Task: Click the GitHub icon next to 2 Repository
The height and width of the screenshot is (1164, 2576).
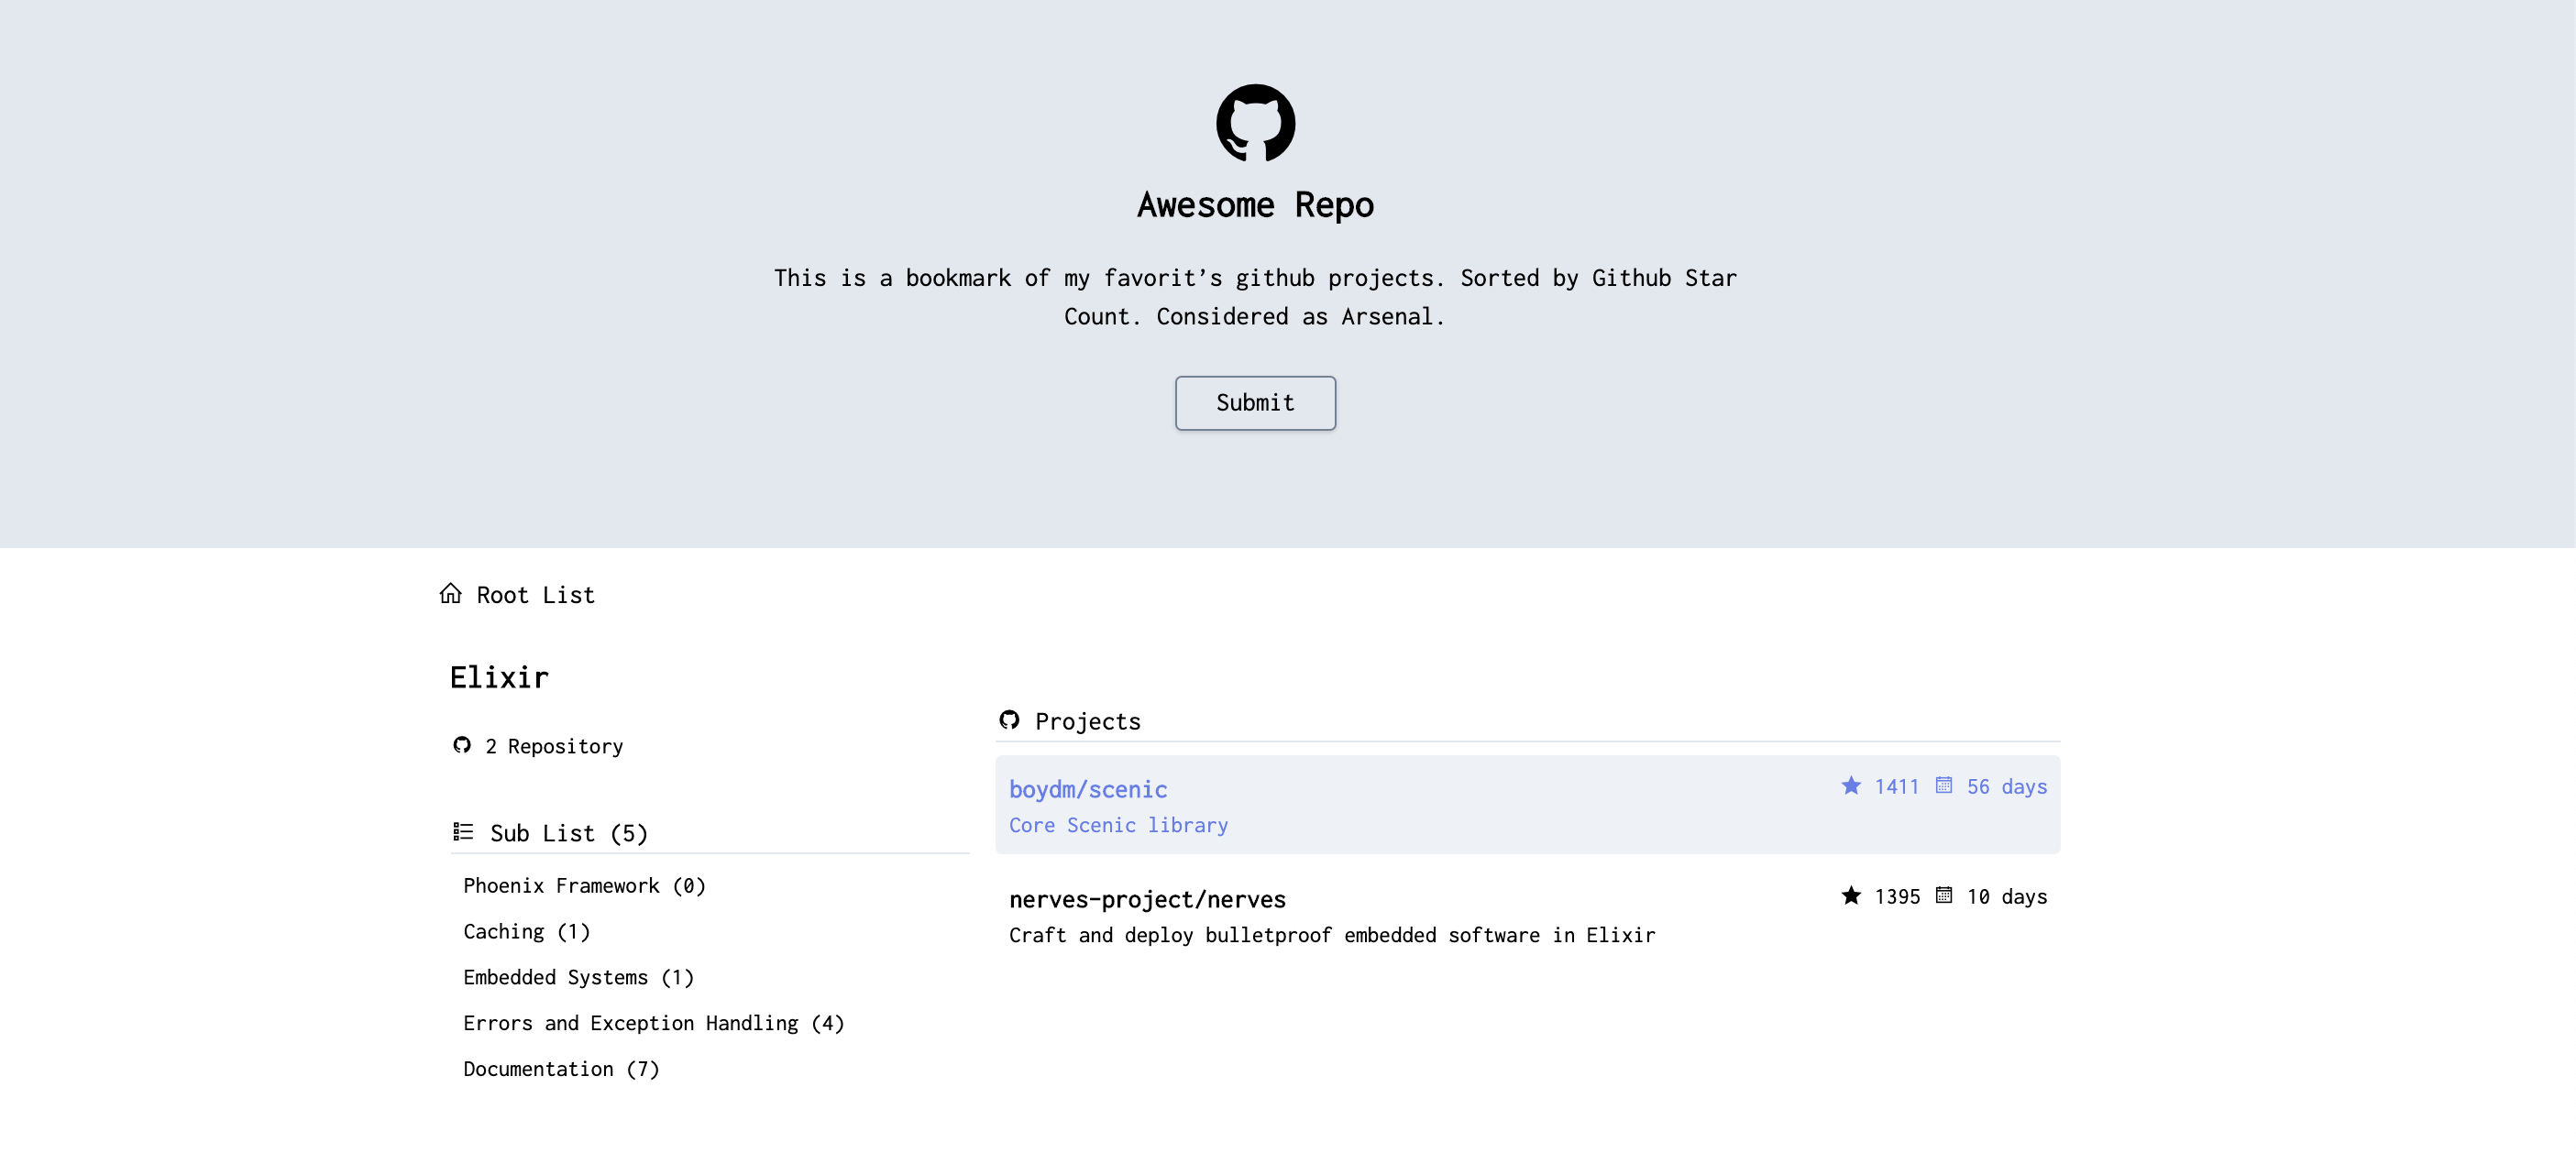Action: [462, 745]
